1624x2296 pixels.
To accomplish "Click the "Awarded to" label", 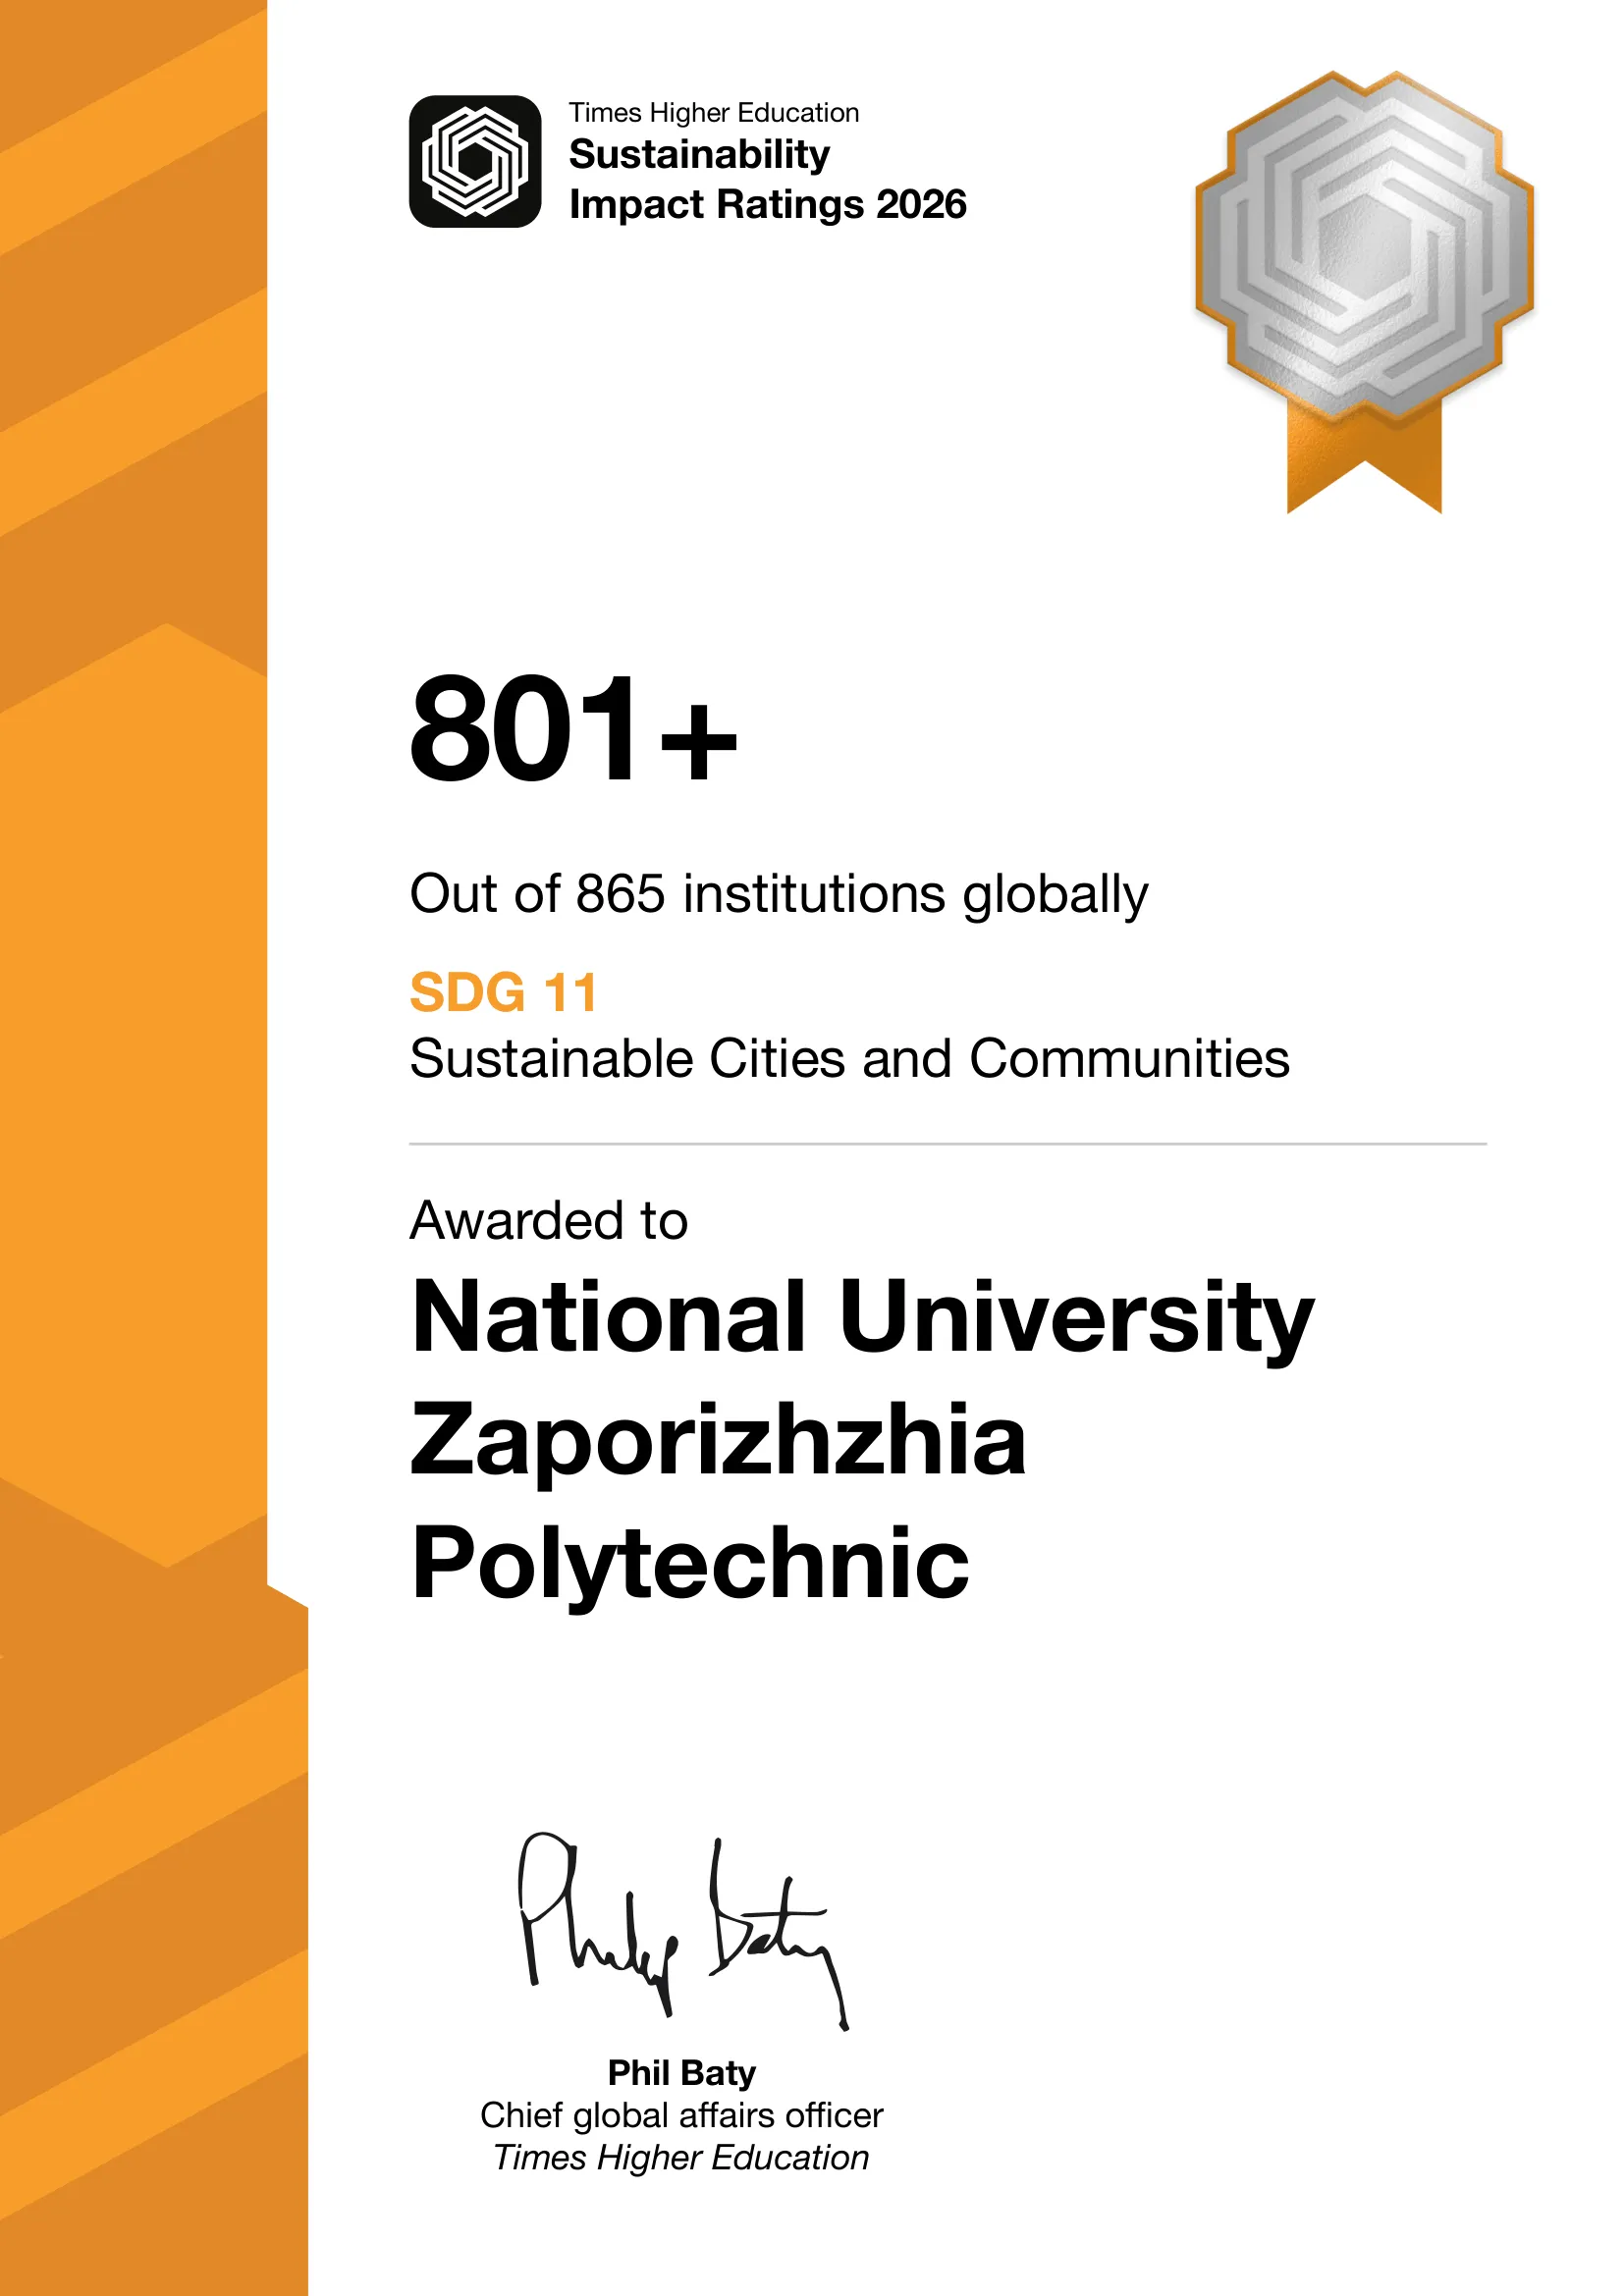I will pos(549,1221).
